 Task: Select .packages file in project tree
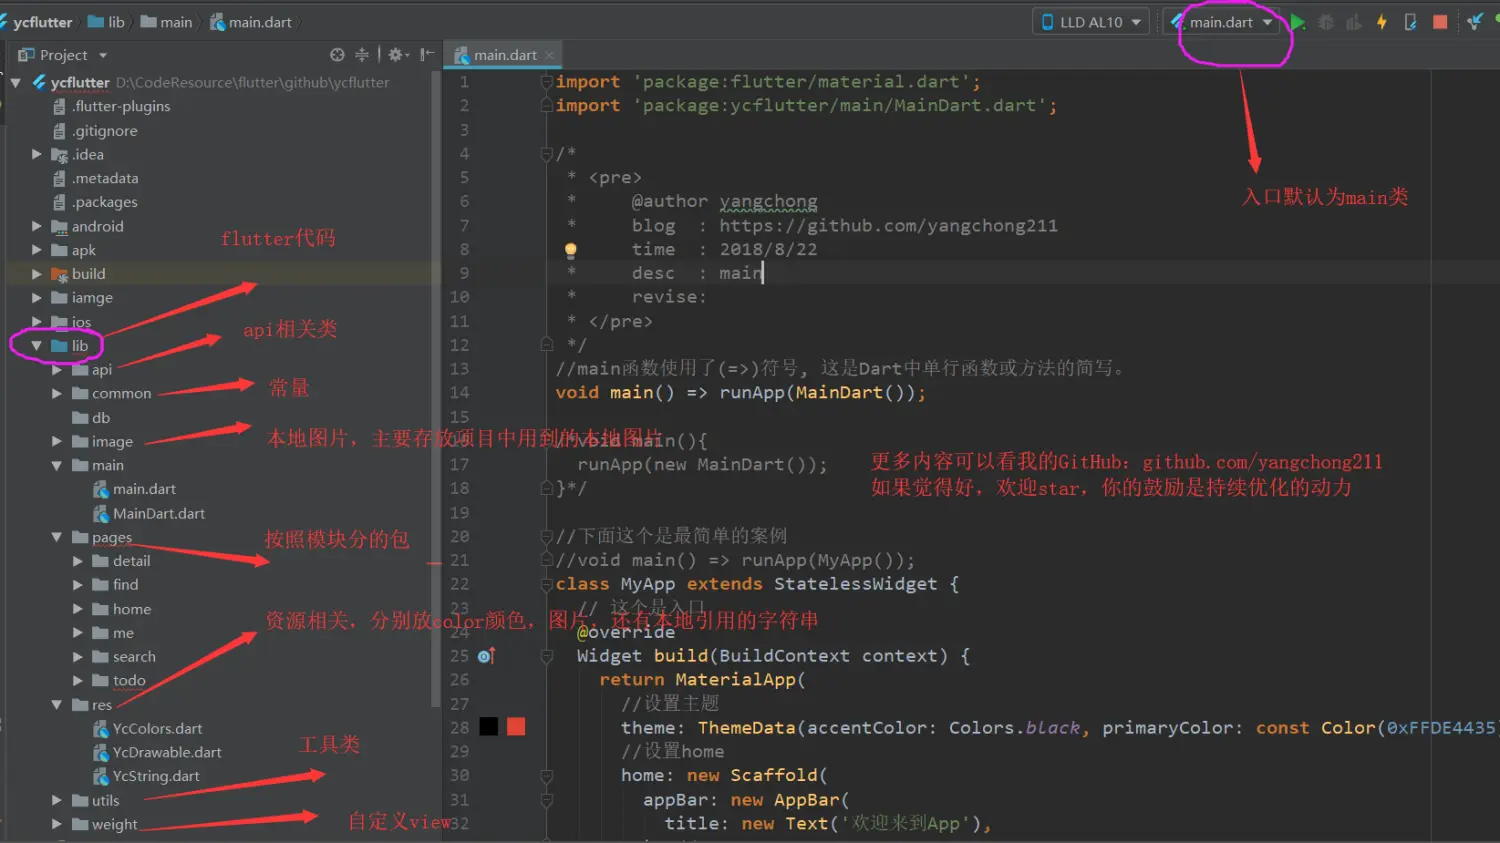(95, 202)
